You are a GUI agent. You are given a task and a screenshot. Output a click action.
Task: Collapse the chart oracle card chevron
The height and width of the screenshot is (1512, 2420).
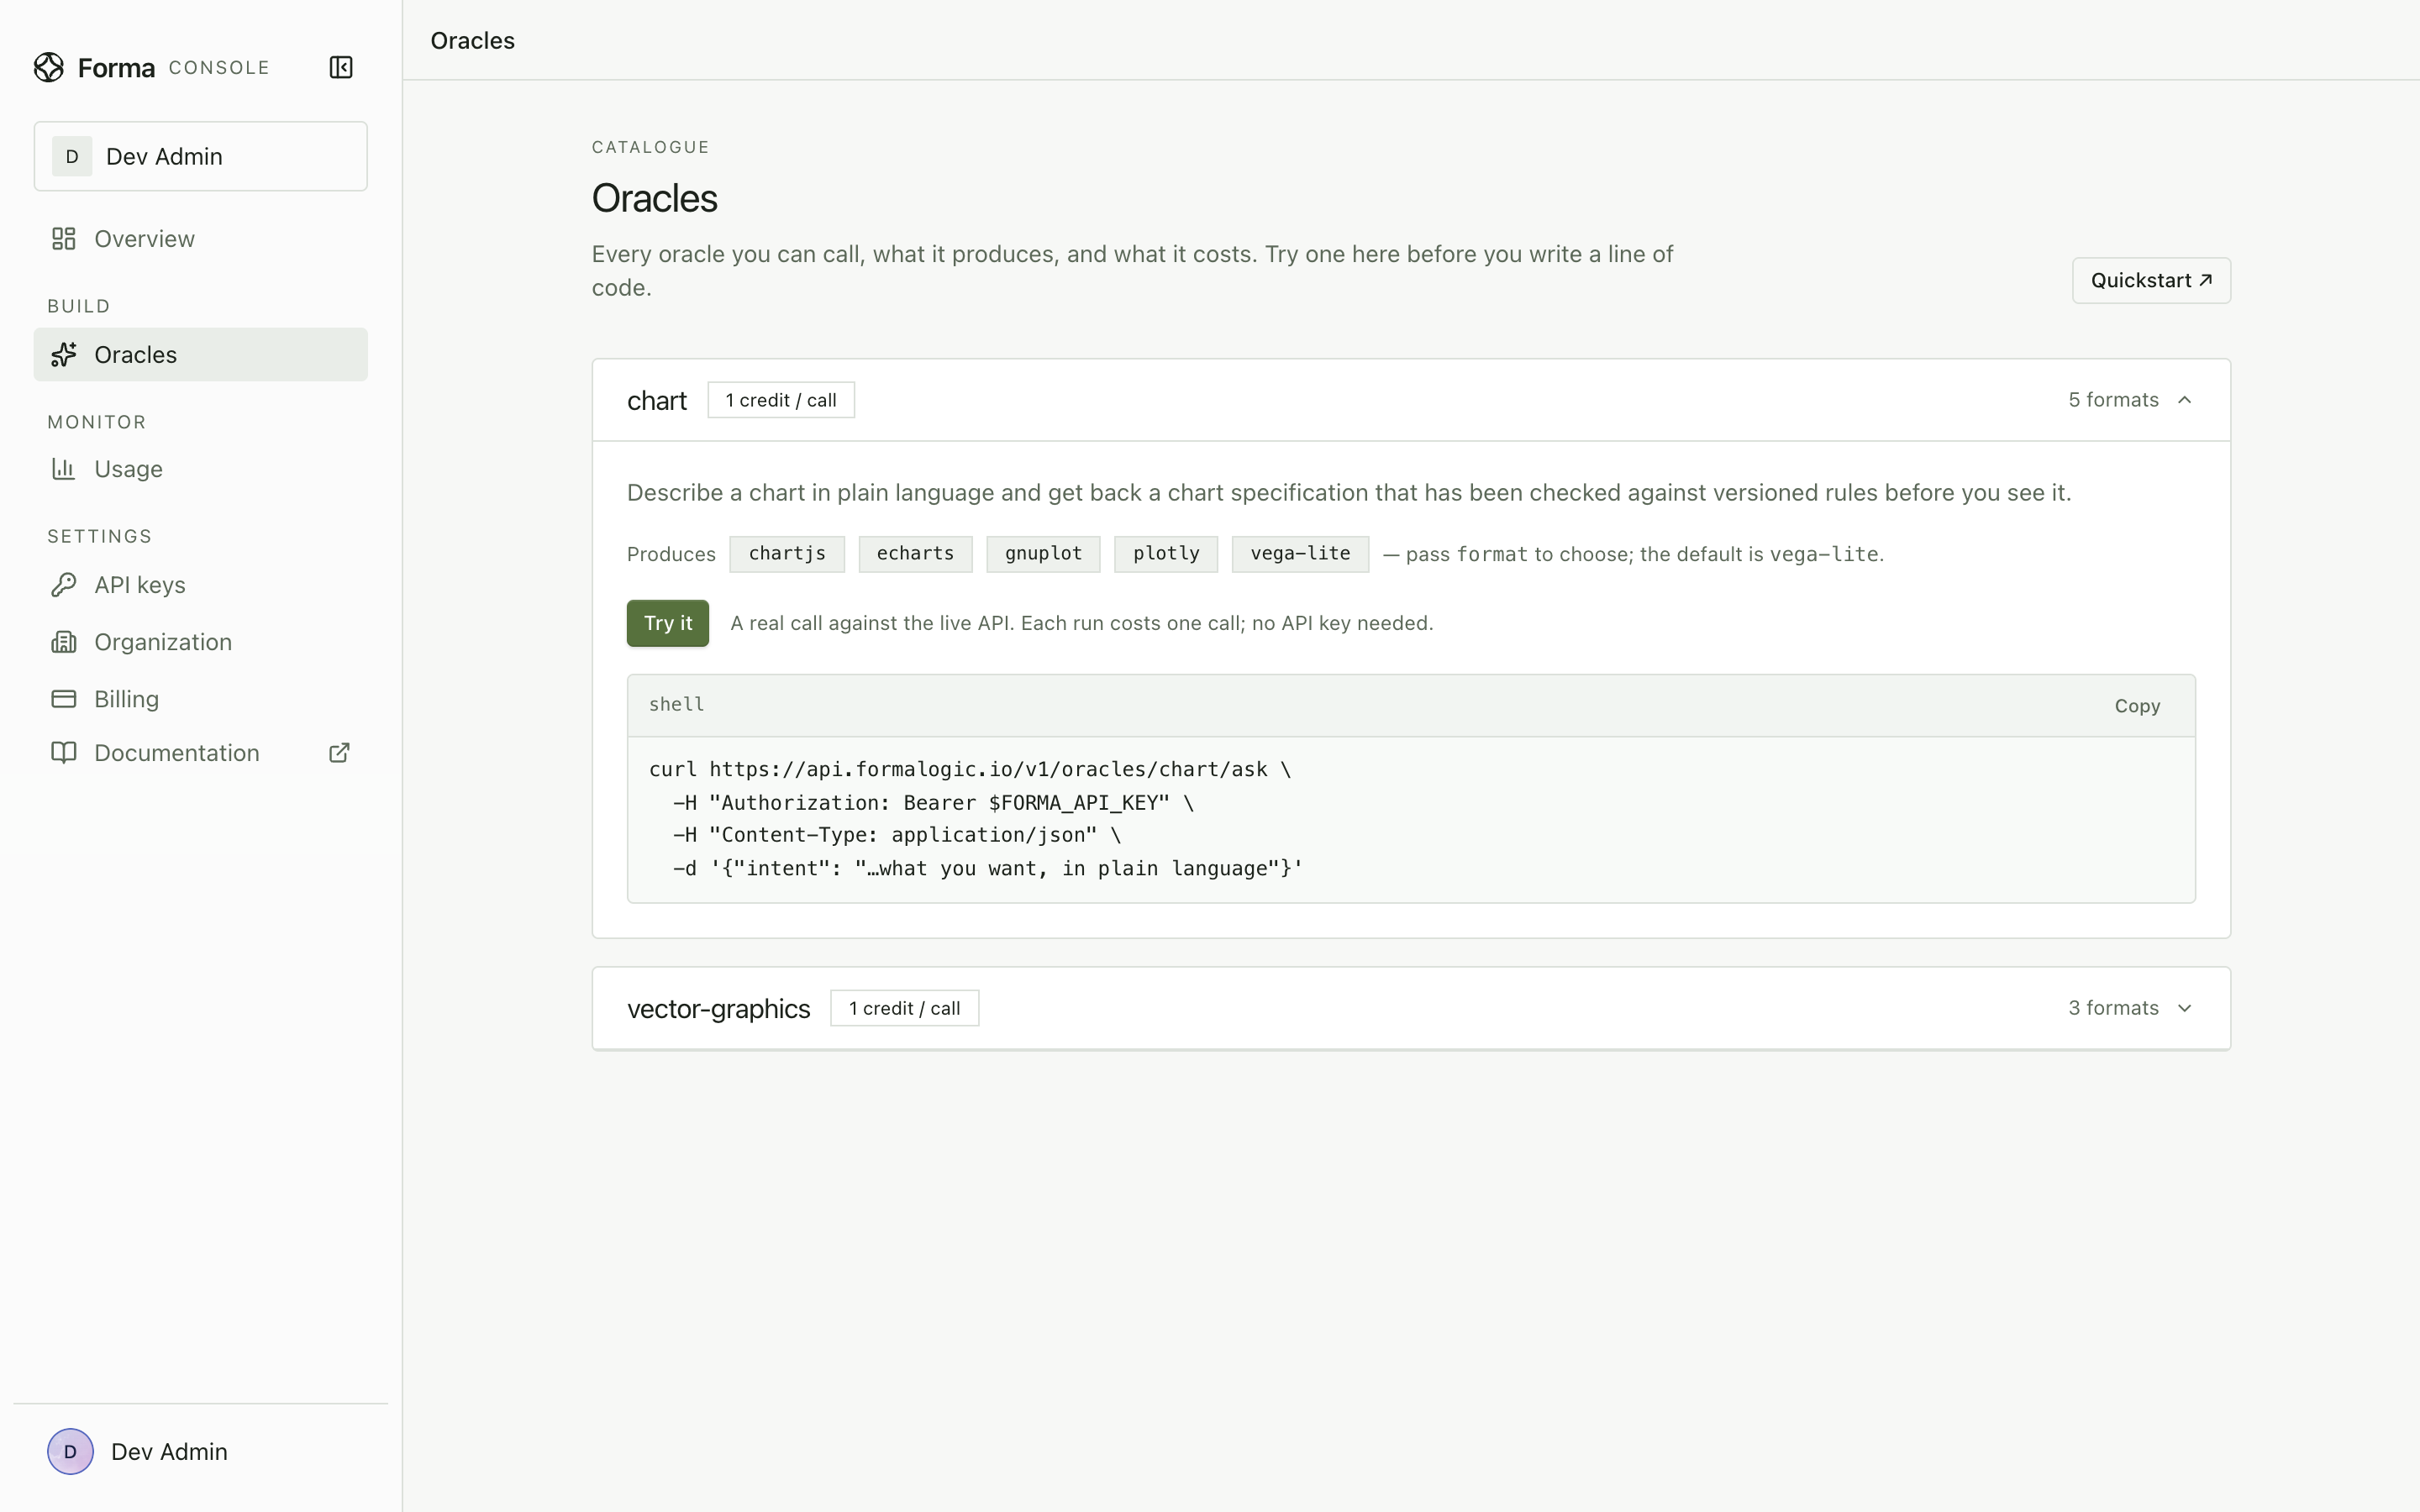click(2185, 400)
